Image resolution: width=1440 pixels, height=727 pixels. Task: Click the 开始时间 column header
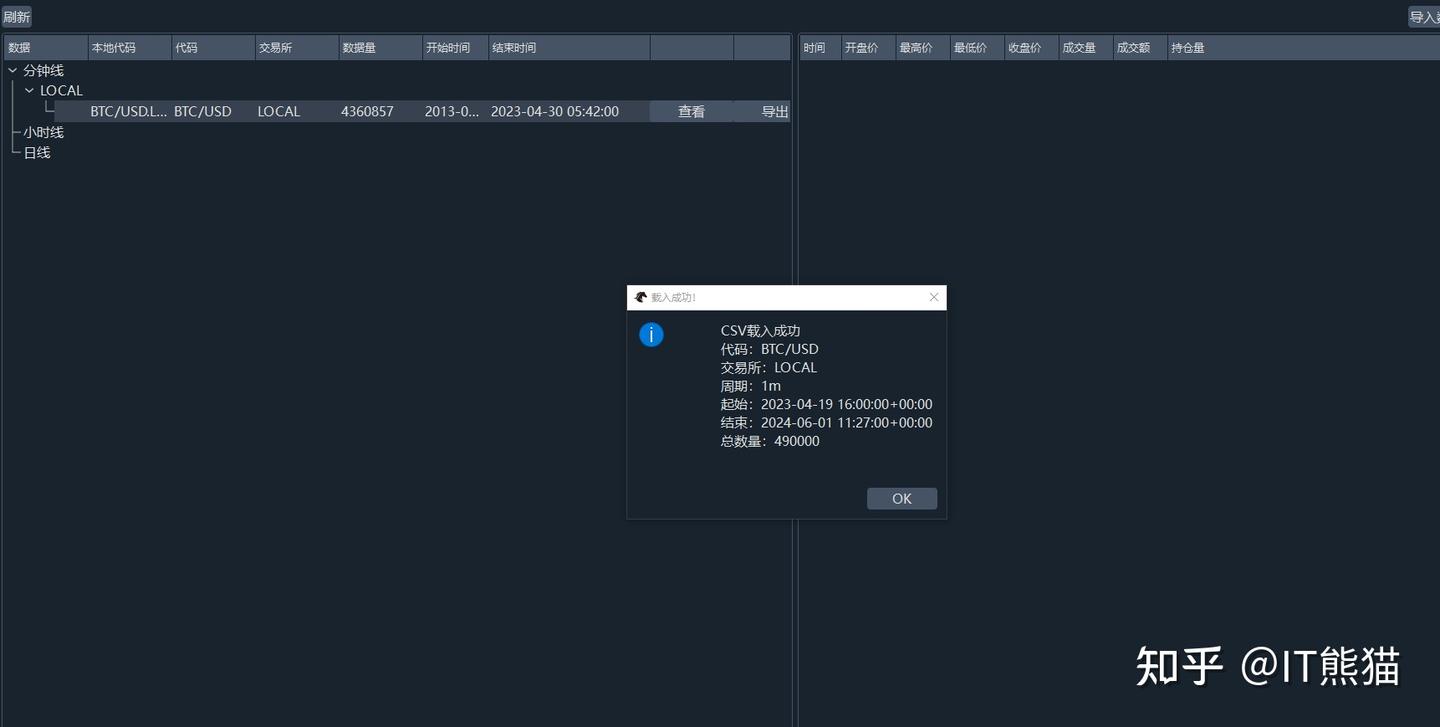pyautogui.click(x=448, y=47)
